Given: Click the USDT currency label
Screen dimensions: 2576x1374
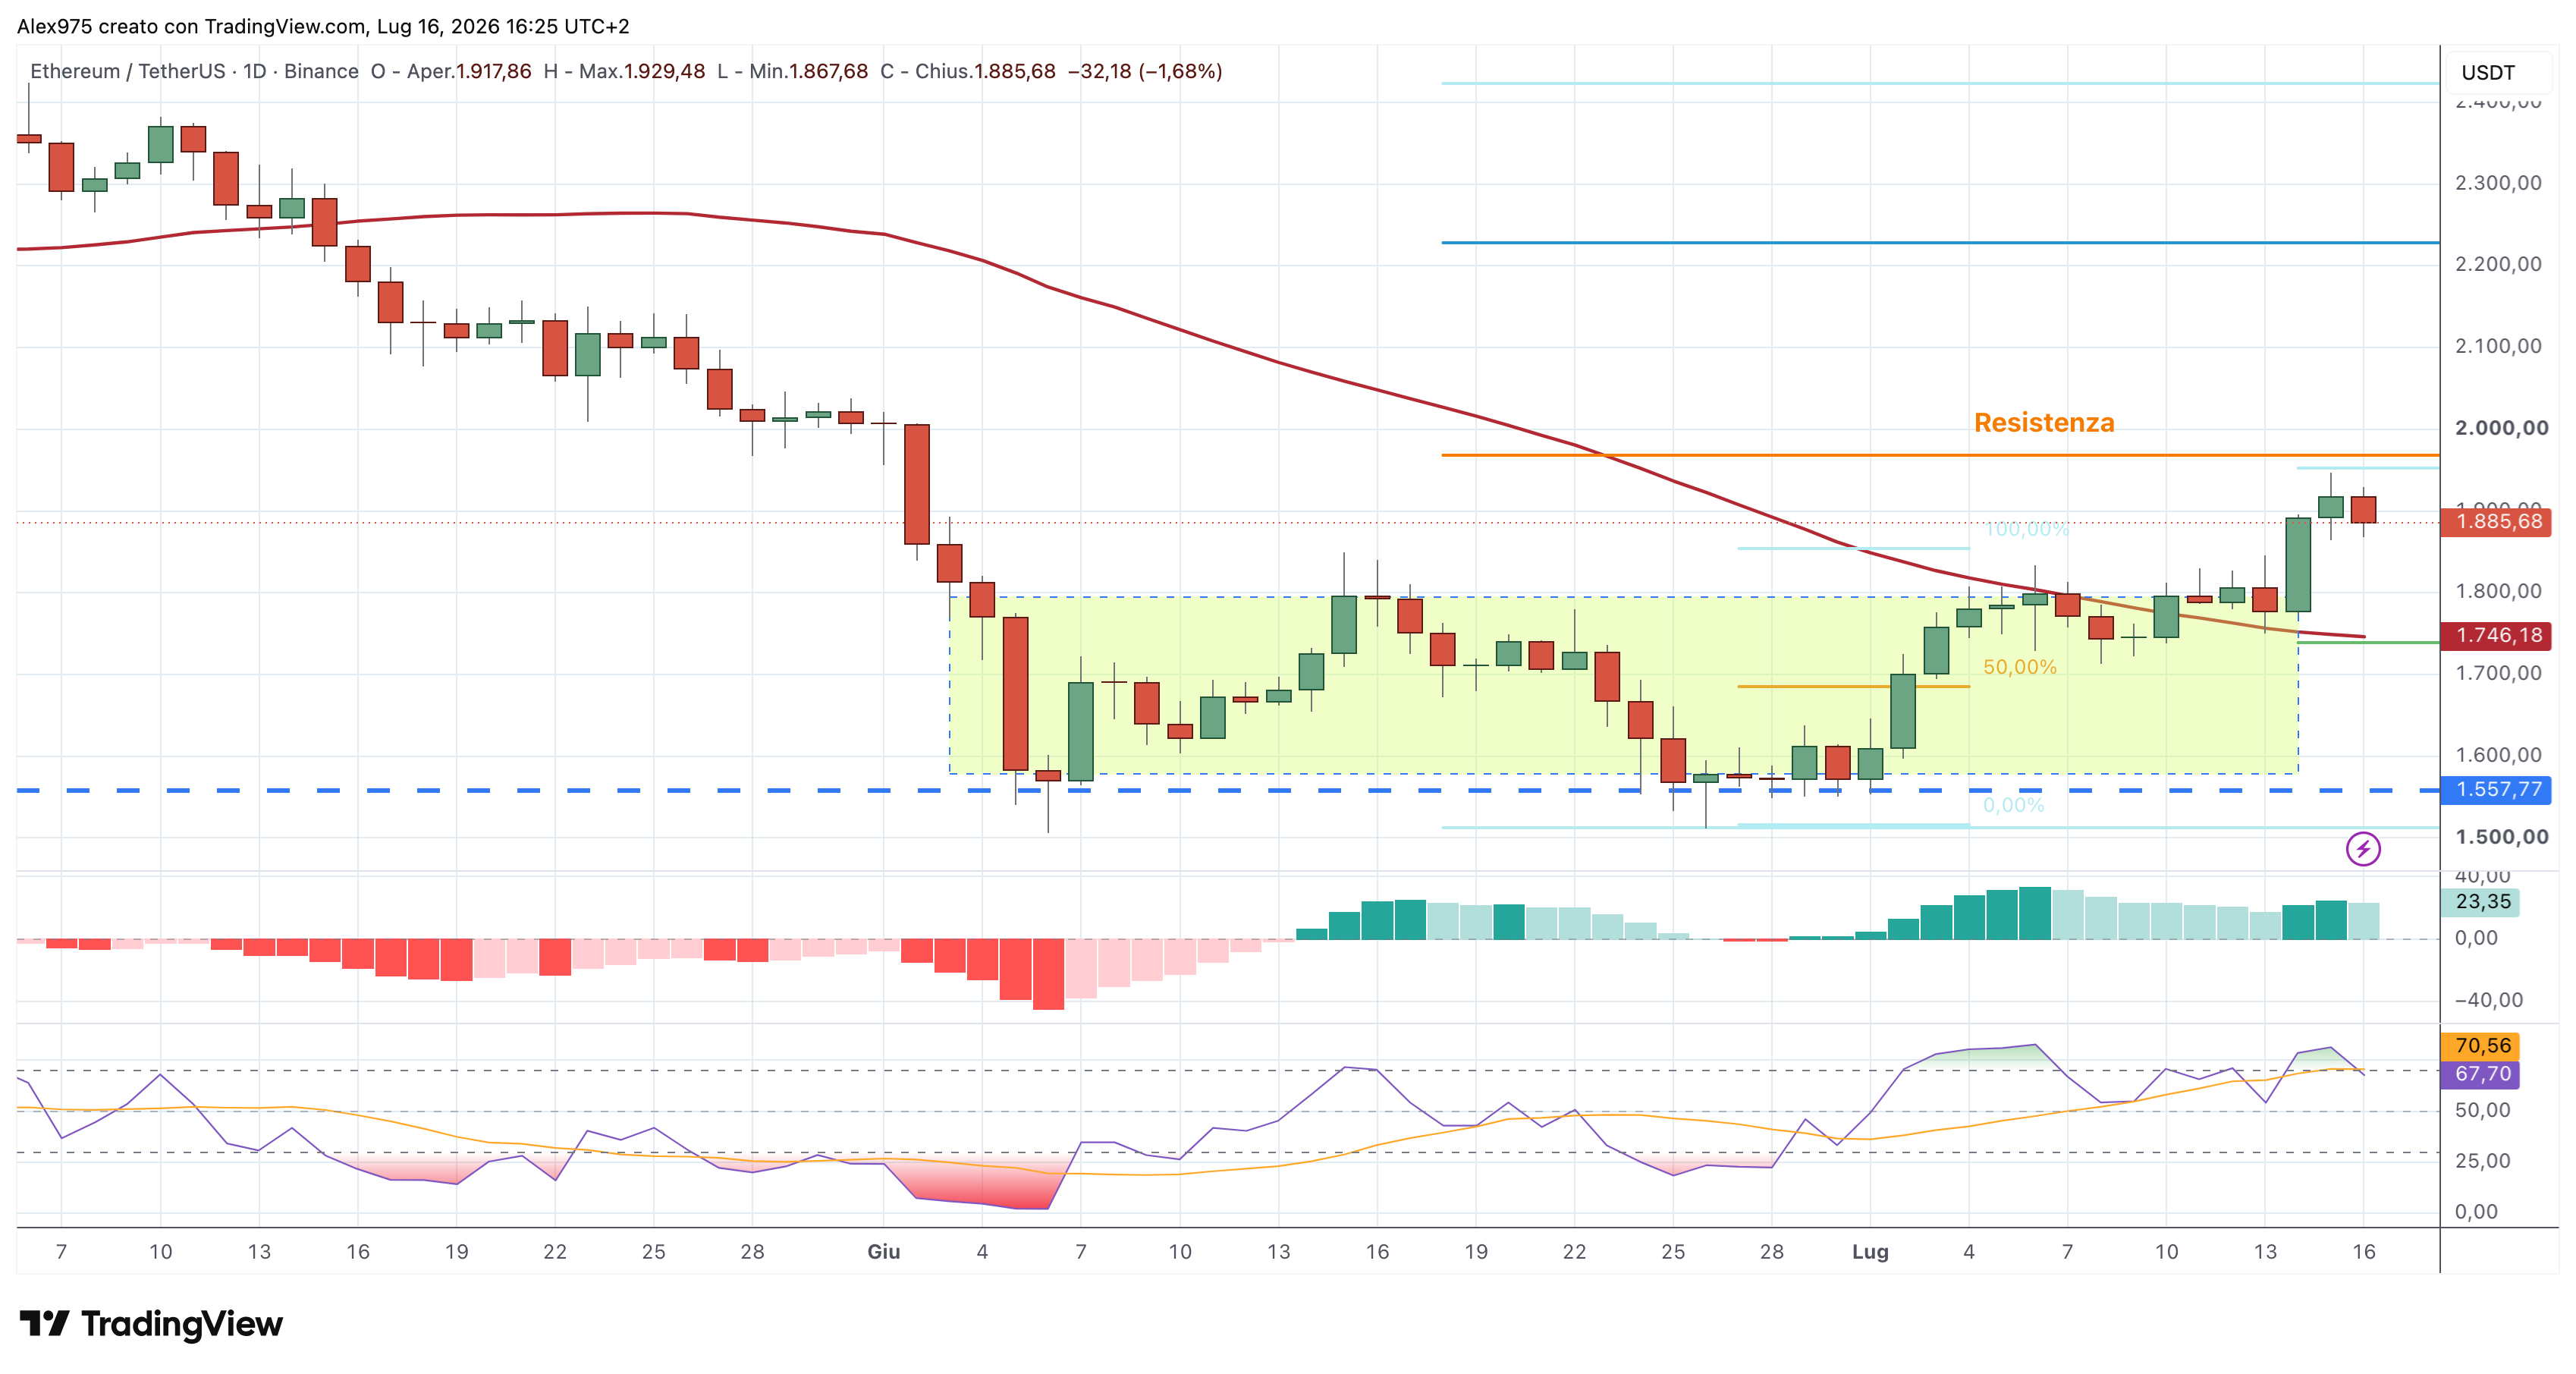Looking at the screenshot, I should coord(2487,72).
